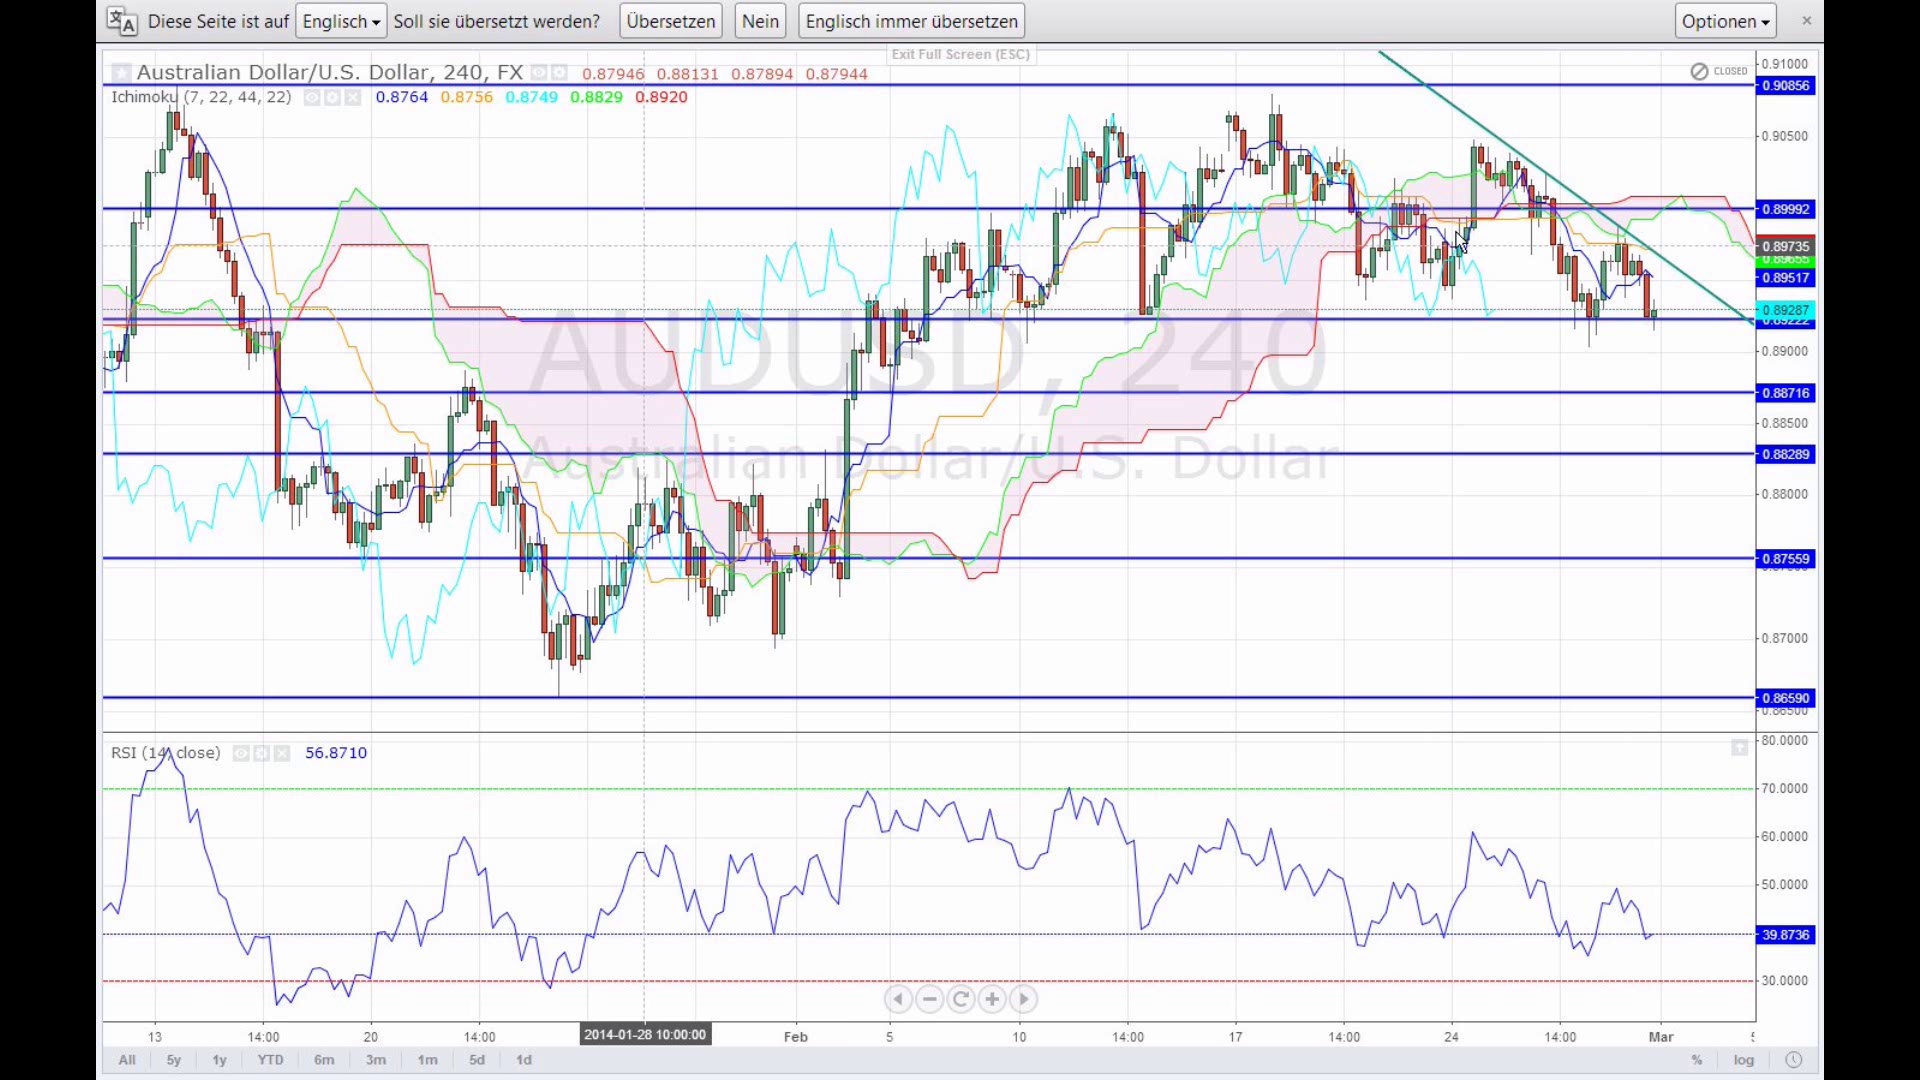This screenshot has width=1920, height=1080.
Task: Zoom in chart with plus button
Action: pos(992,999)
